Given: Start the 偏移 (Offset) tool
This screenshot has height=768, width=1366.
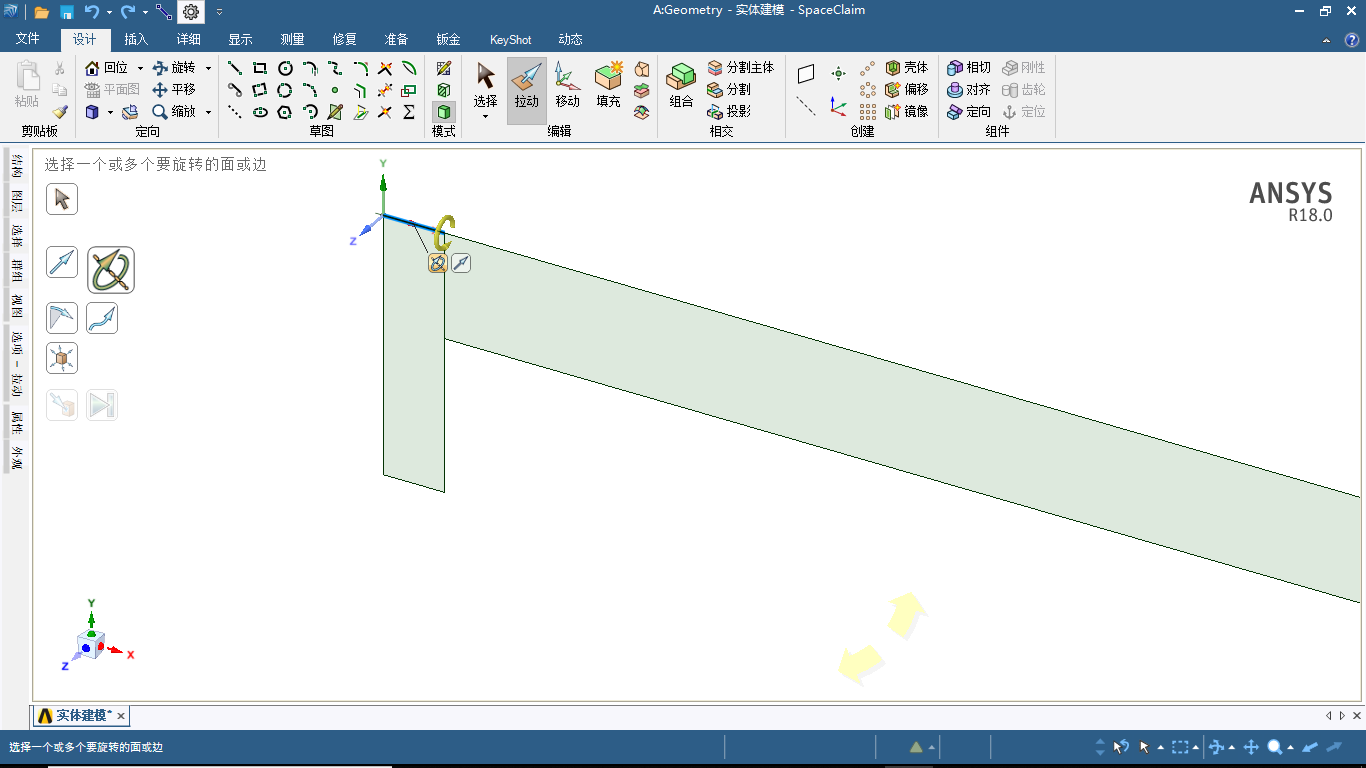Looking at the screenshot, I should [x=907, y=90].
